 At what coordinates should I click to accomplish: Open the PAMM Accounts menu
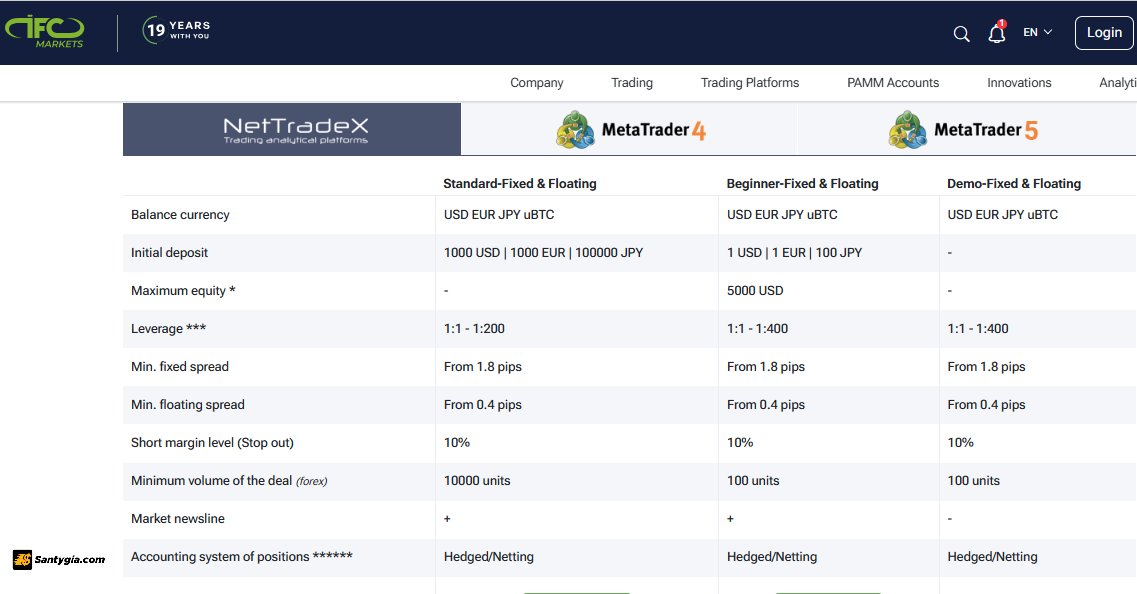tap(893, 83)
